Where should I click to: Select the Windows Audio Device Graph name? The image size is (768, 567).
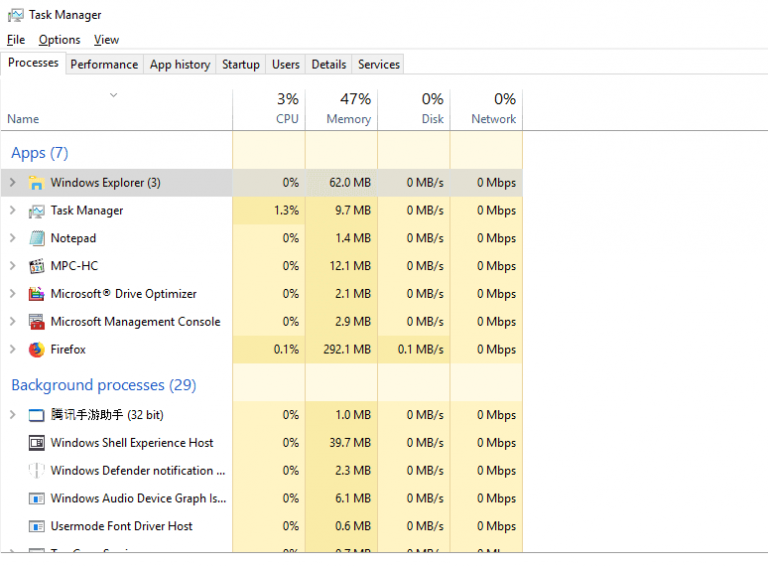click(138, 498)
